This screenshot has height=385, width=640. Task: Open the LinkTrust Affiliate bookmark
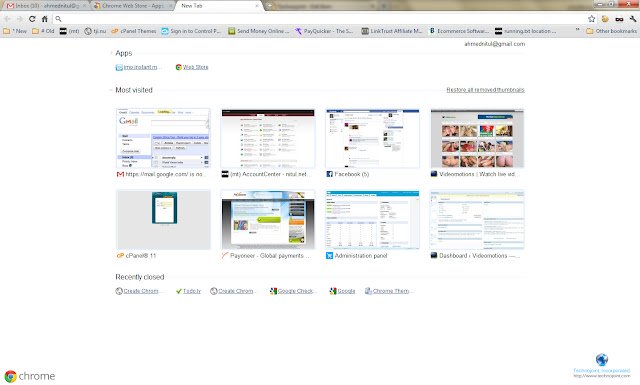[x=392, y=31]
